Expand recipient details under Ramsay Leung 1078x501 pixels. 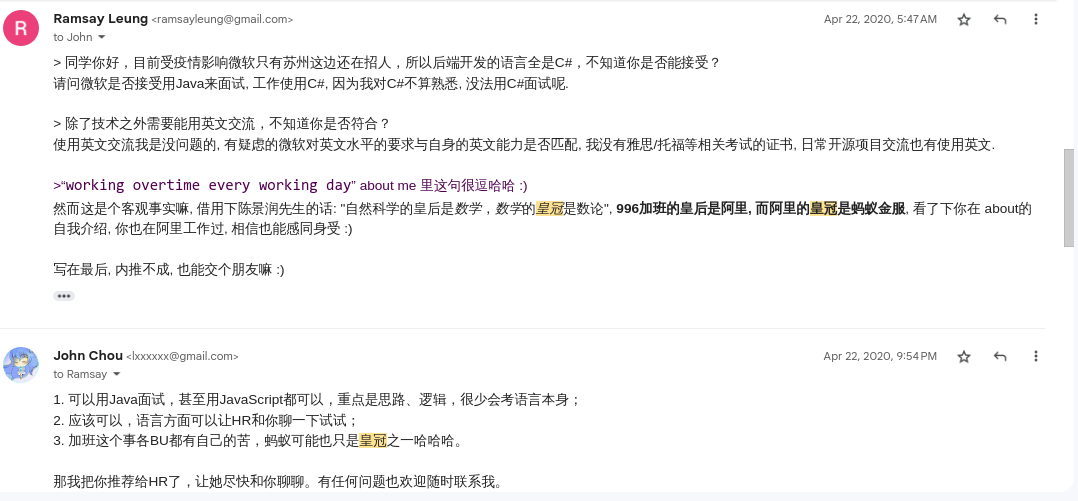coord(101,37)
